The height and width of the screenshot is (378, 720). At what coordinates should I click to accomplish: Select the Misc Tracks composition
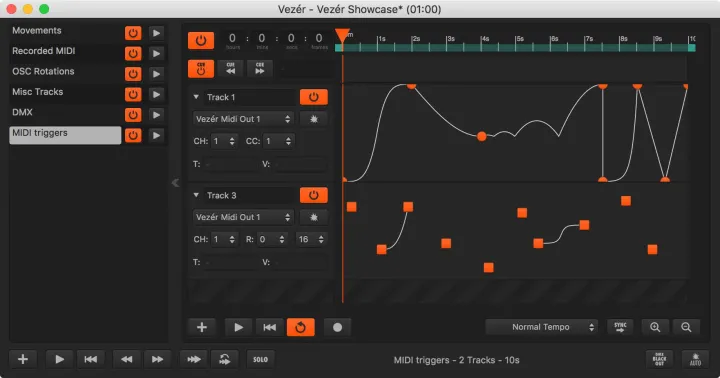(x=65, y=92)
